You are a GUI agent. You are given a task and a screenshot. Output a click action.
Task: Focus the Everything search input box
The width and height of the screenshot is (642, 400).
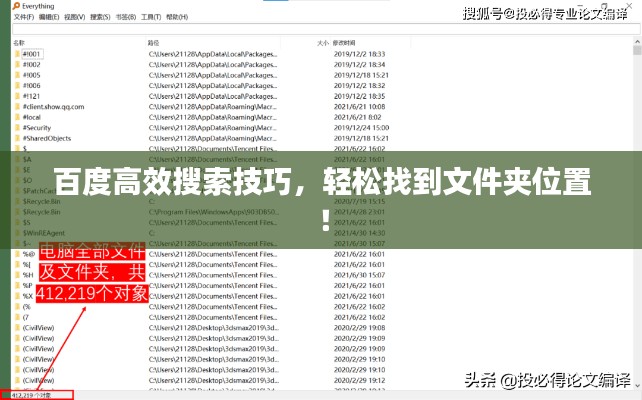coord(326,29)
